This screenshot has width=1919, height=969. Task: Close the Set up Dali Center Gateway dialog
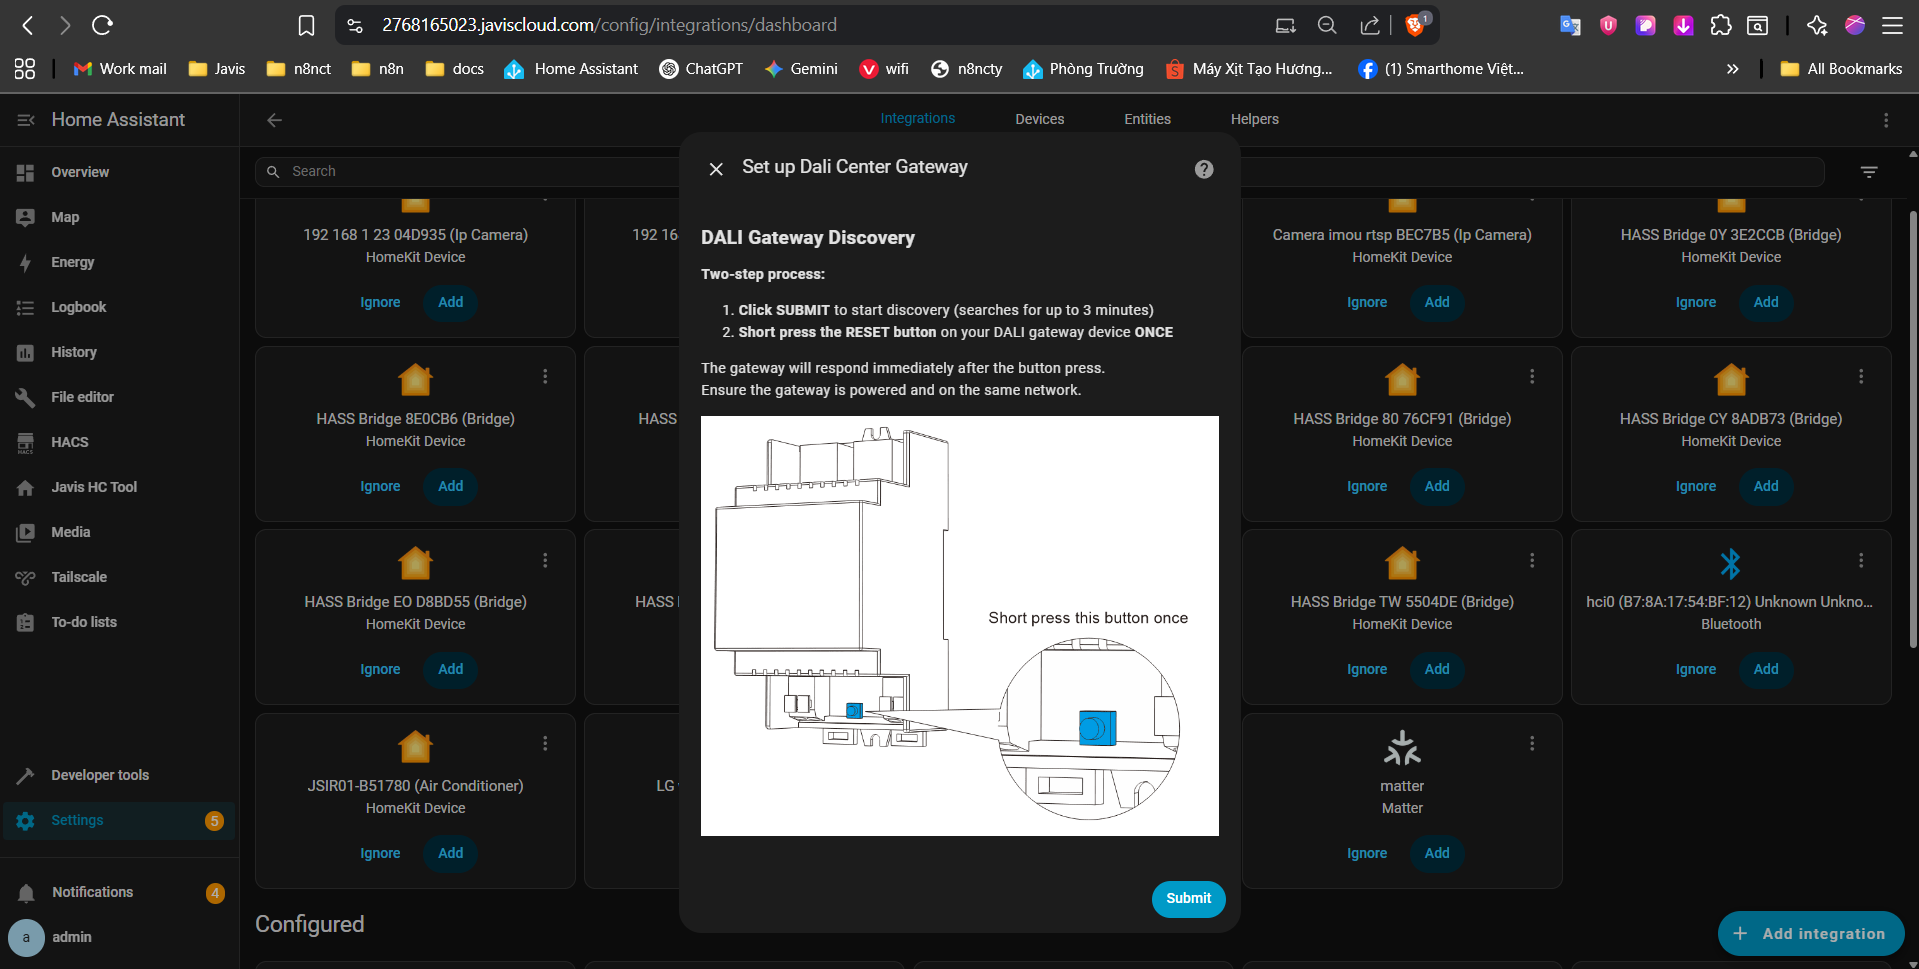coord(716,169)
